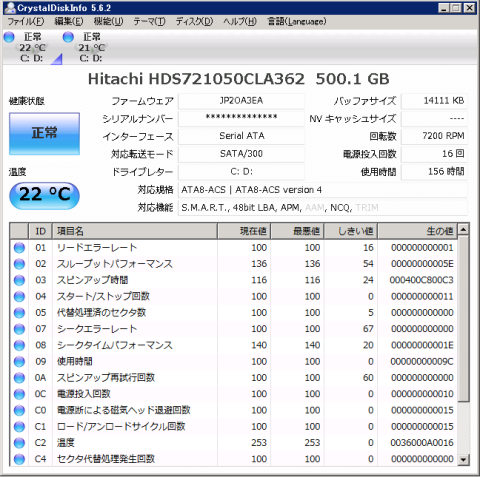This screenshot has height=477, width=480.
Task: Select the first disk at 22 °C
Action: [32, 47]
